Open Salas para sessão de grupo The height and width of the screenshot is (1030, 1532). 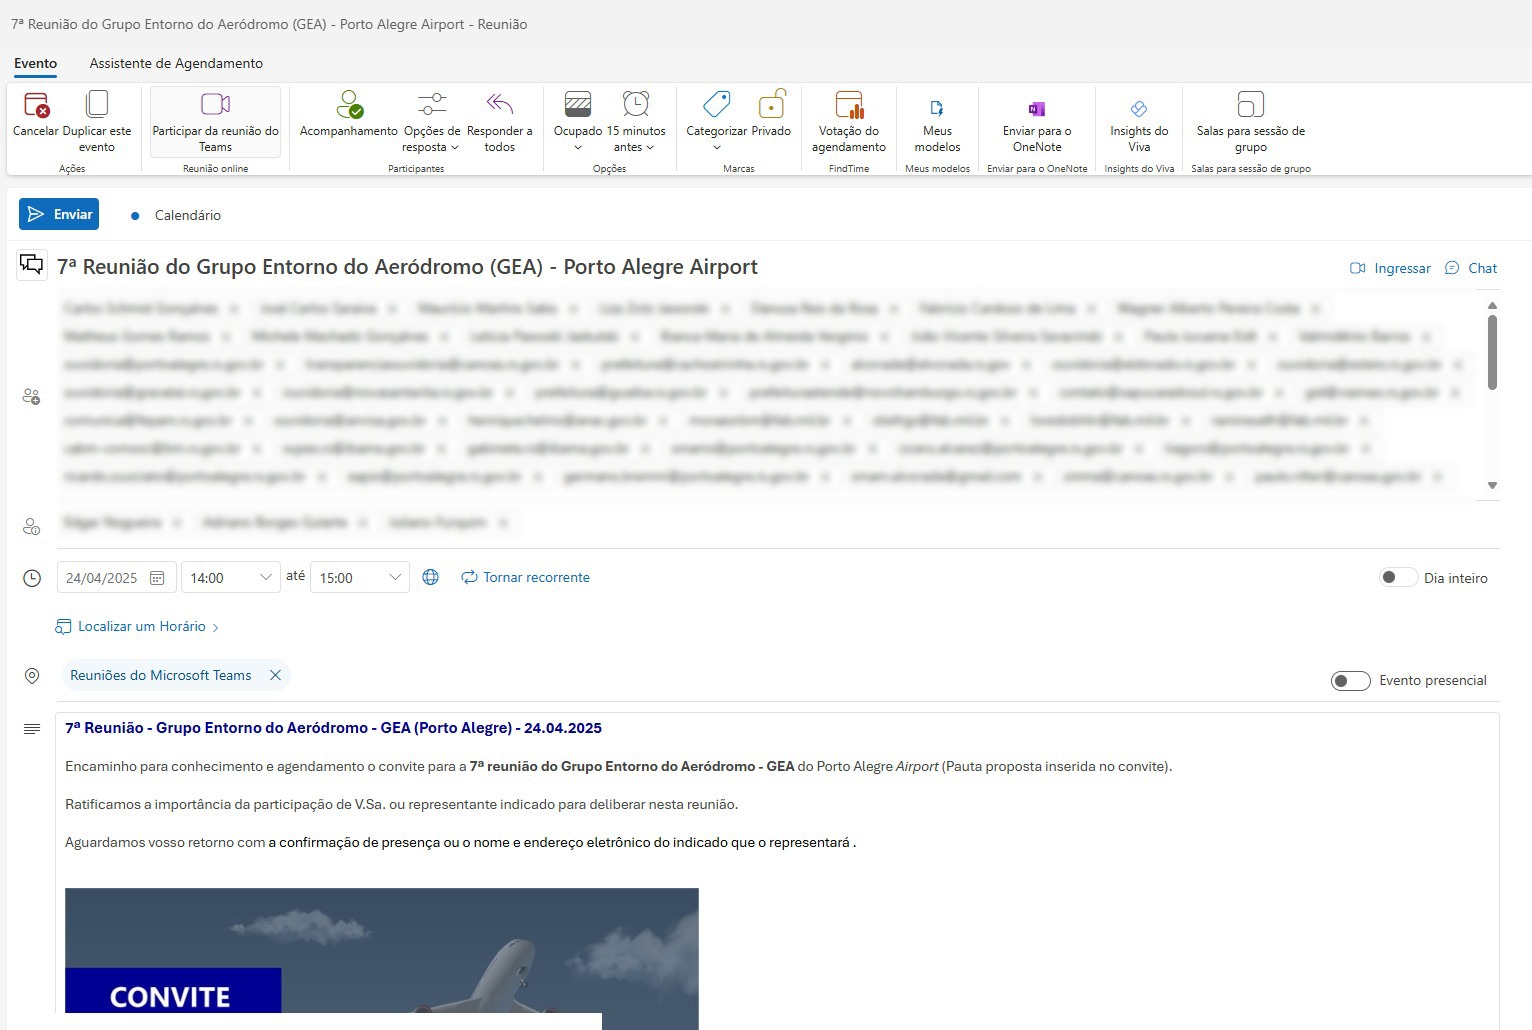pyautogui.click(x=1251, y=121)
